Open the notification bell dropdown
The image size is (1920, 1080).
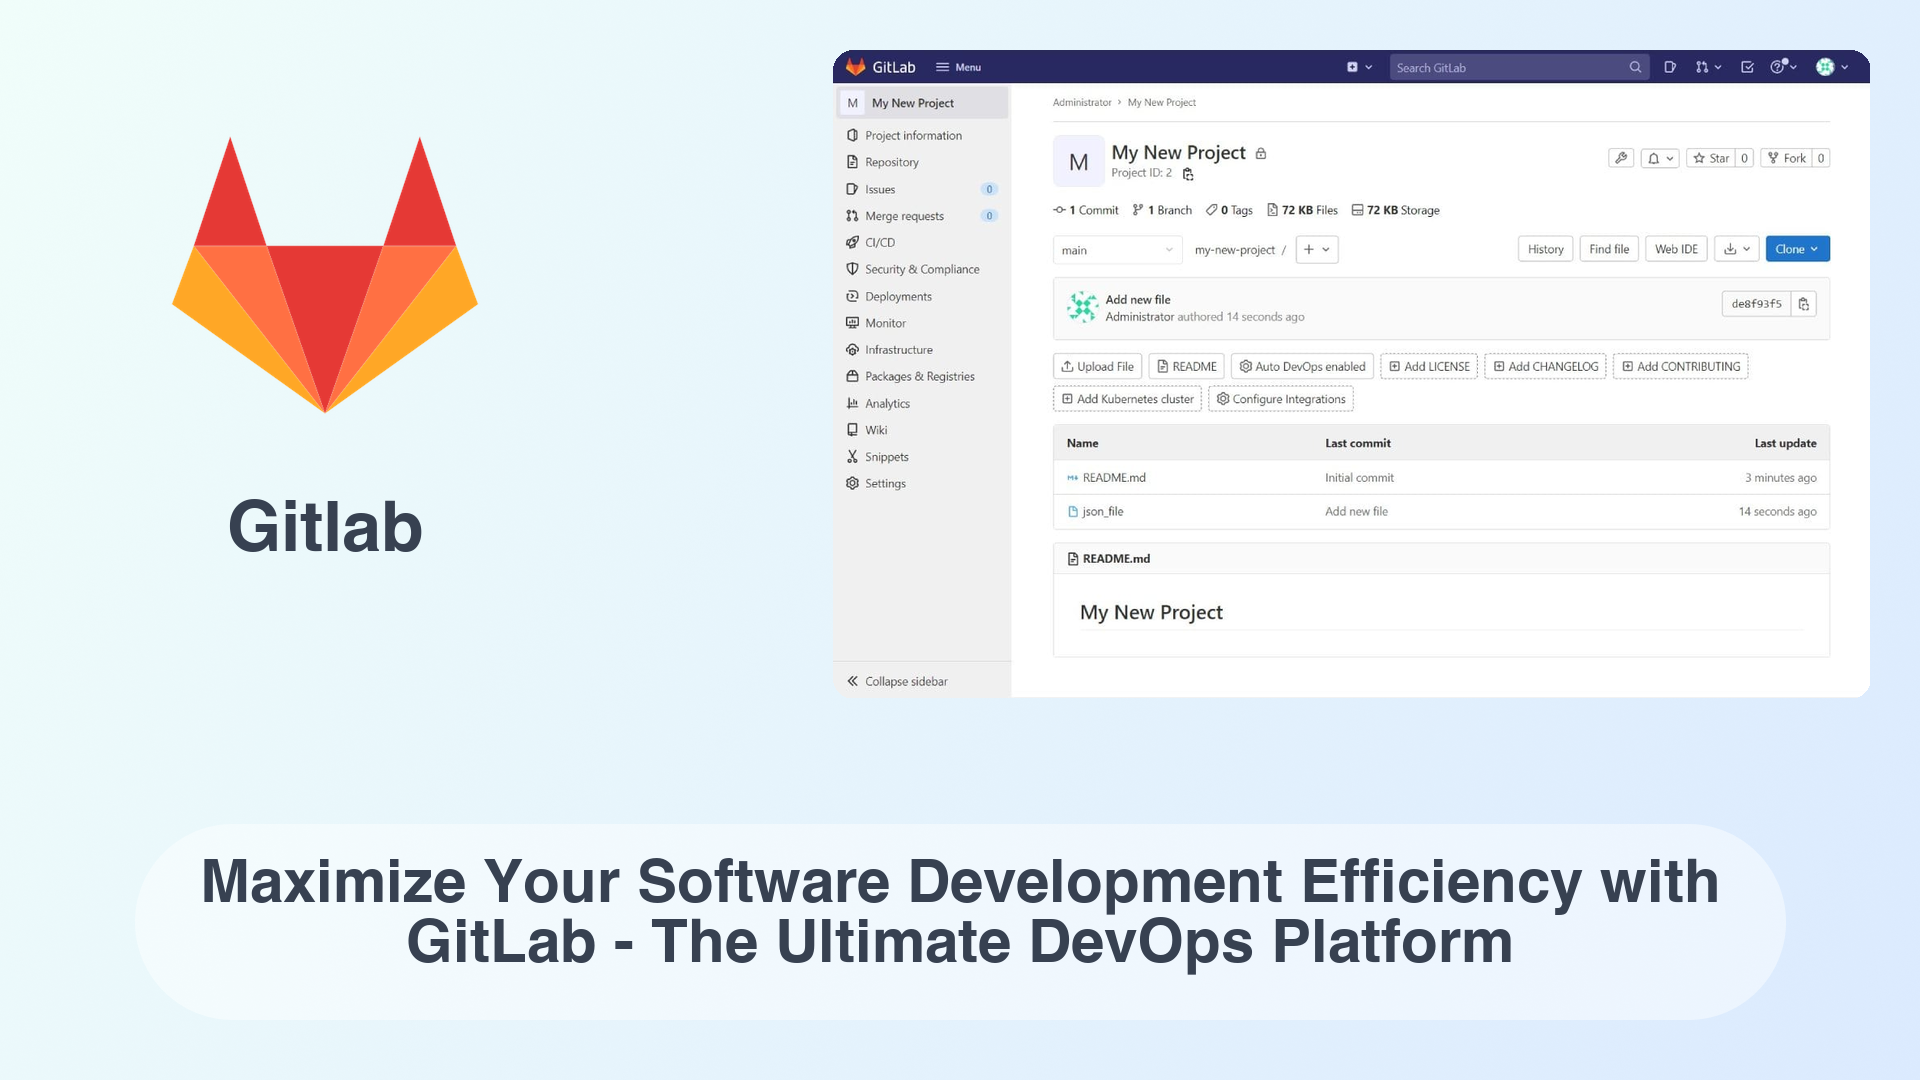tap(1660, 158)
